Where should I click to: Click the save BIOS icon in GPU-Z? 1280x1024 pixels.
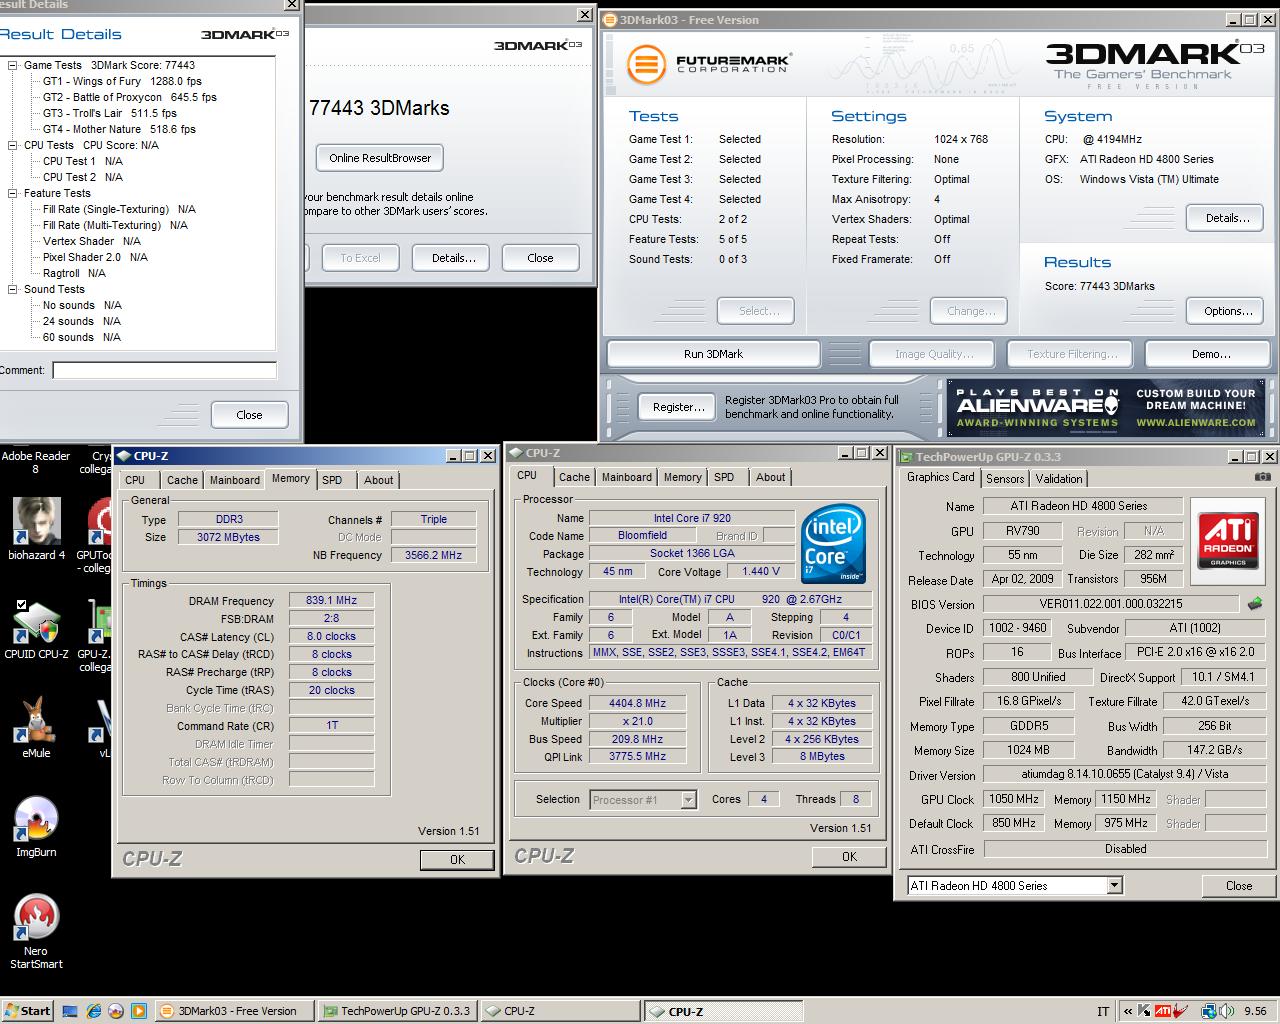coord(1255,603)
